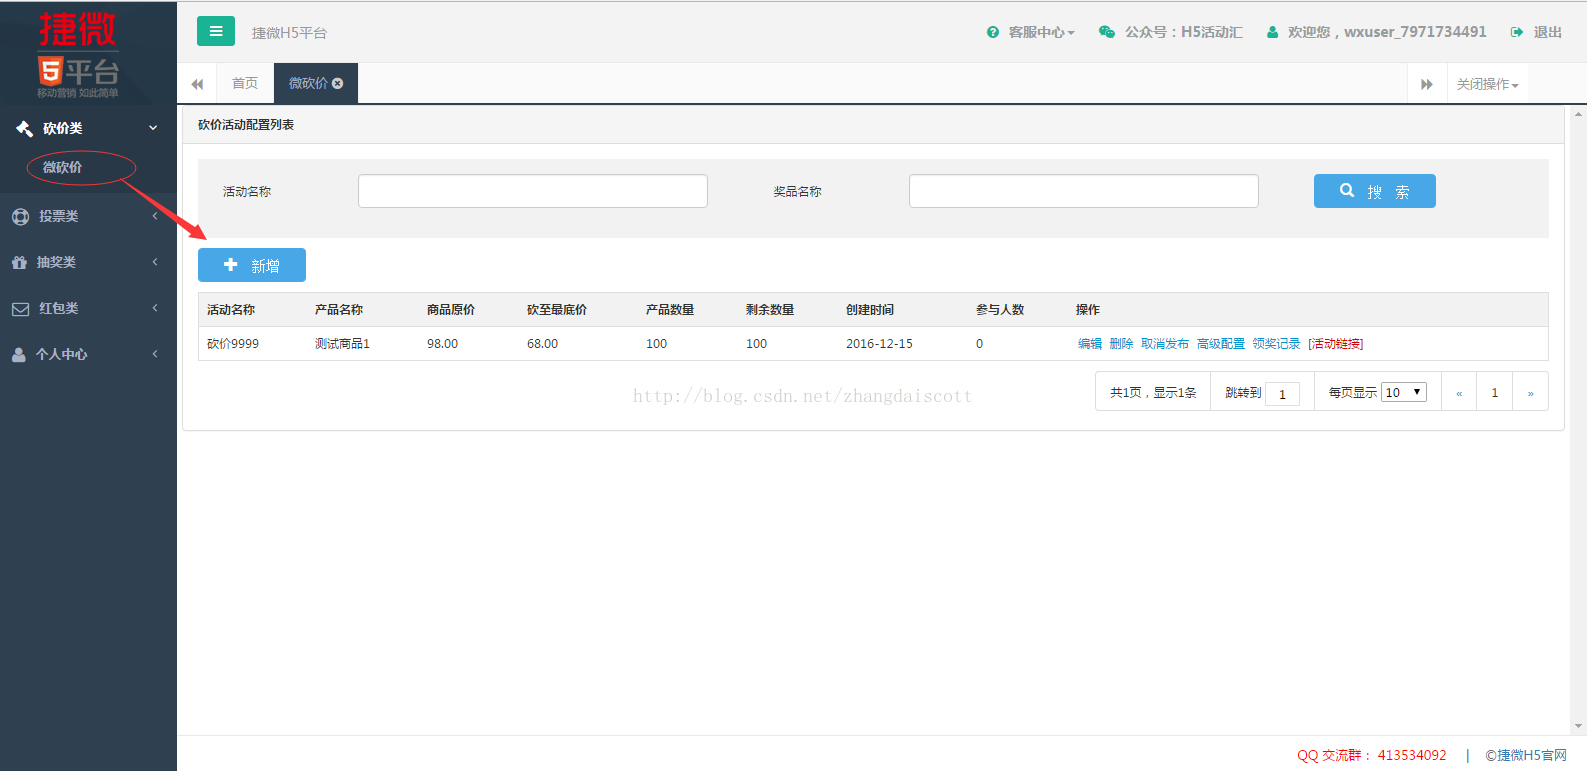The height and width of the screenshot is (771, 1587).
Task: Expand the 抽奖类 menu section
Action: click(x=155, y=262)
